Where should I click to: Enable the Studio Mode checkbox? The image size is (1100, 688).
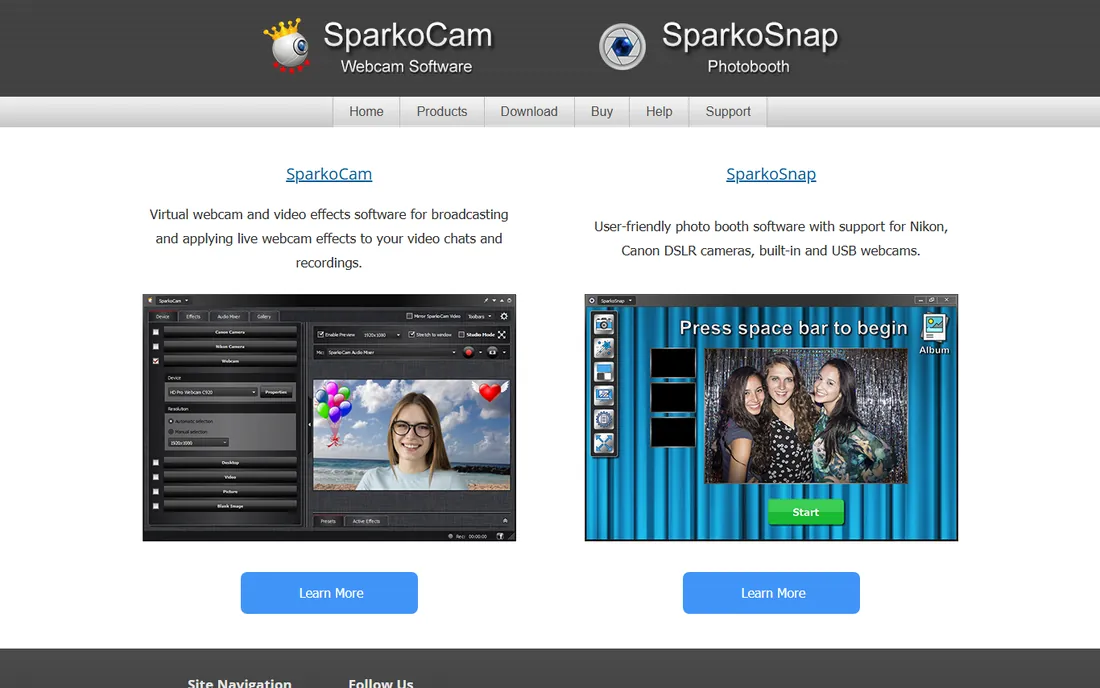[x=462, y=335]
